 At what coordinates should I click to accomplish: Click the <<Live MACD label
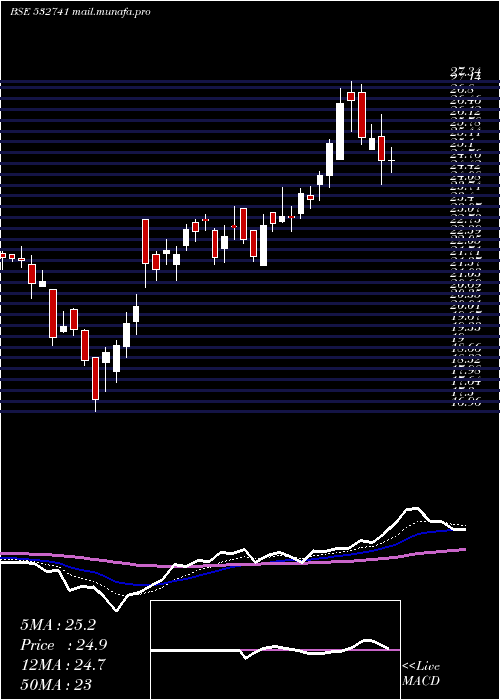(x=421, y=674)
